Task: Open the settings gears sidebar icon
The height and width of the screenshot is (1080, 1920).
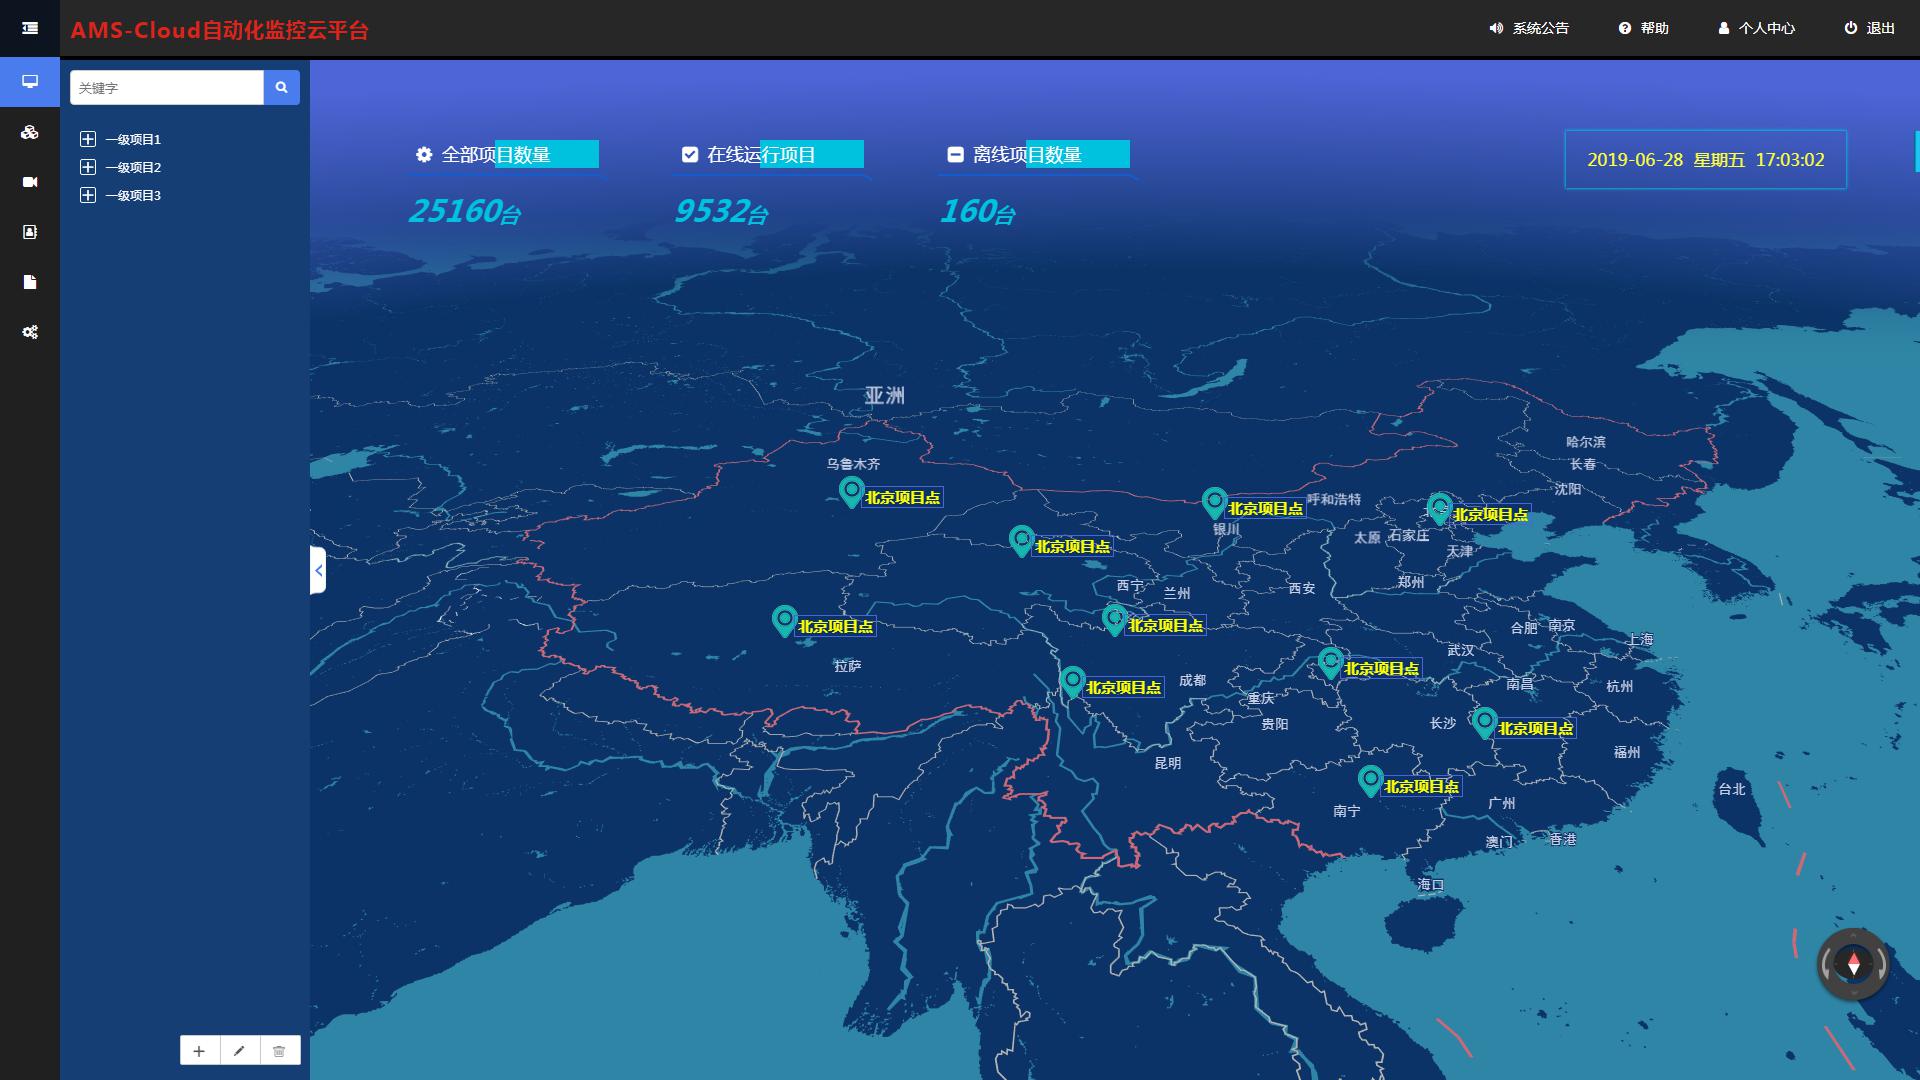Action: 30,332
